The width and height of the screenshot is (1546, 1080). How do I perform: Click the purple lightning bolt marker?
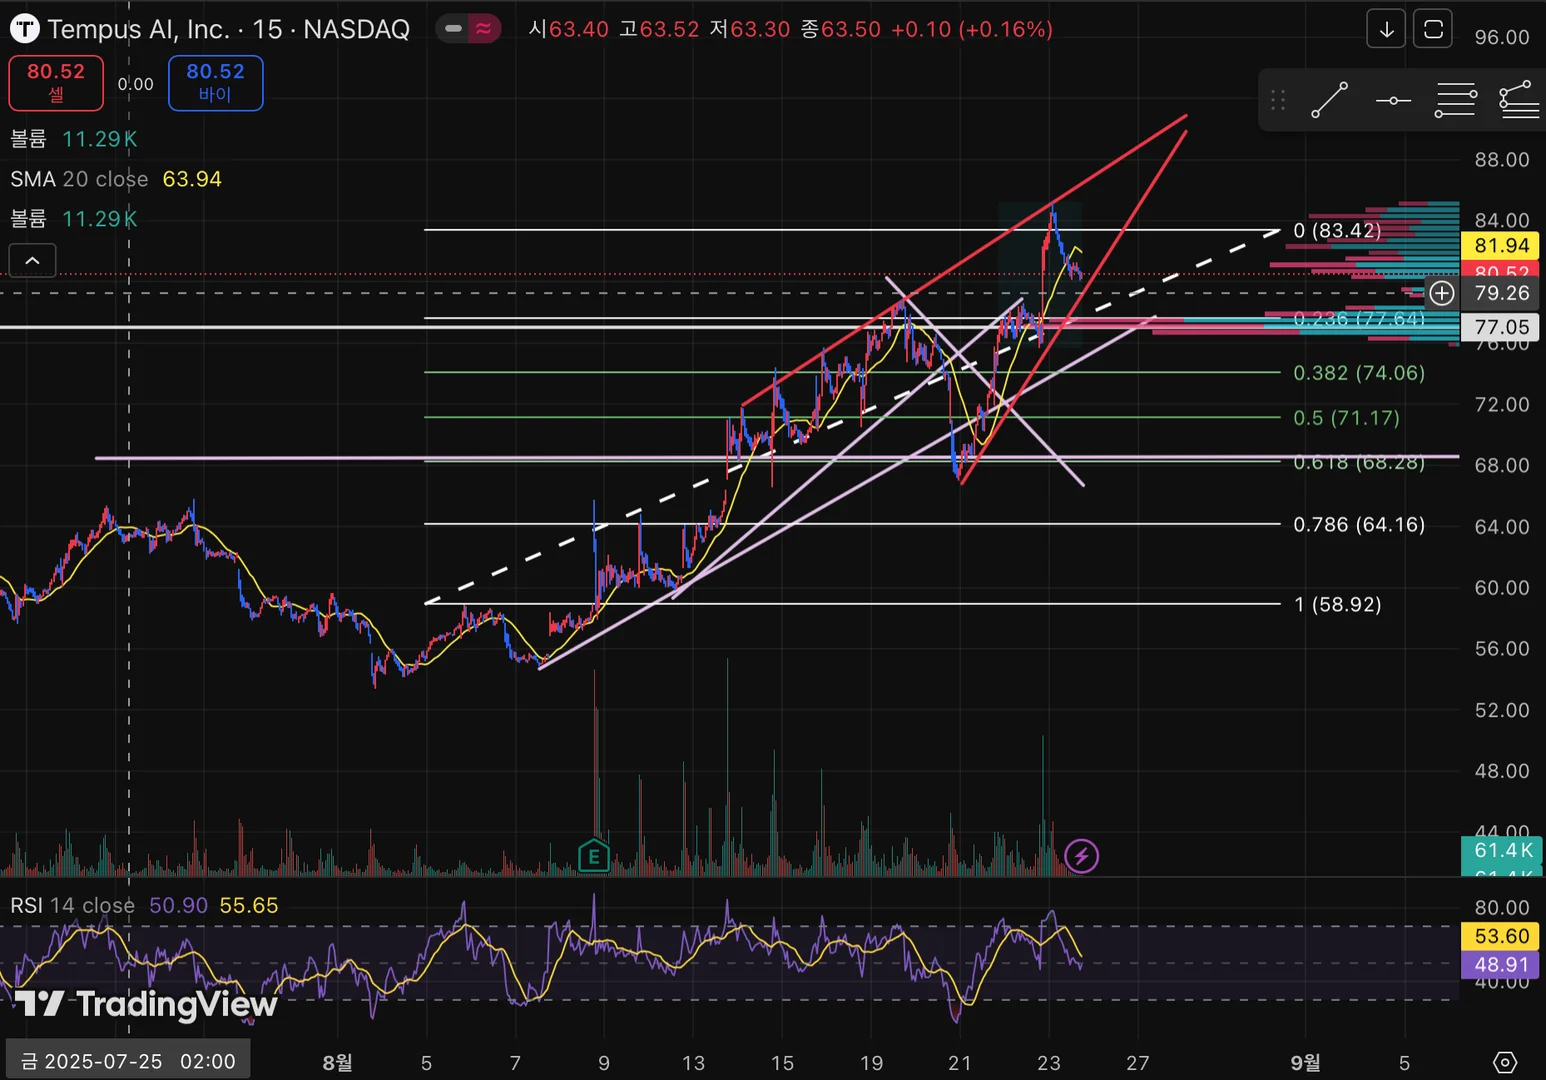click(1081, 856)
